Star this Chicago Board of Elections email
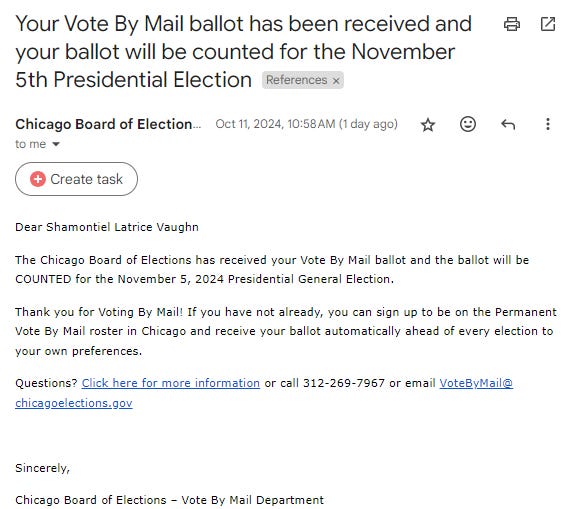The height and width of the screenshot is (509, 566). pyautogui.click(x=428, y=125)
